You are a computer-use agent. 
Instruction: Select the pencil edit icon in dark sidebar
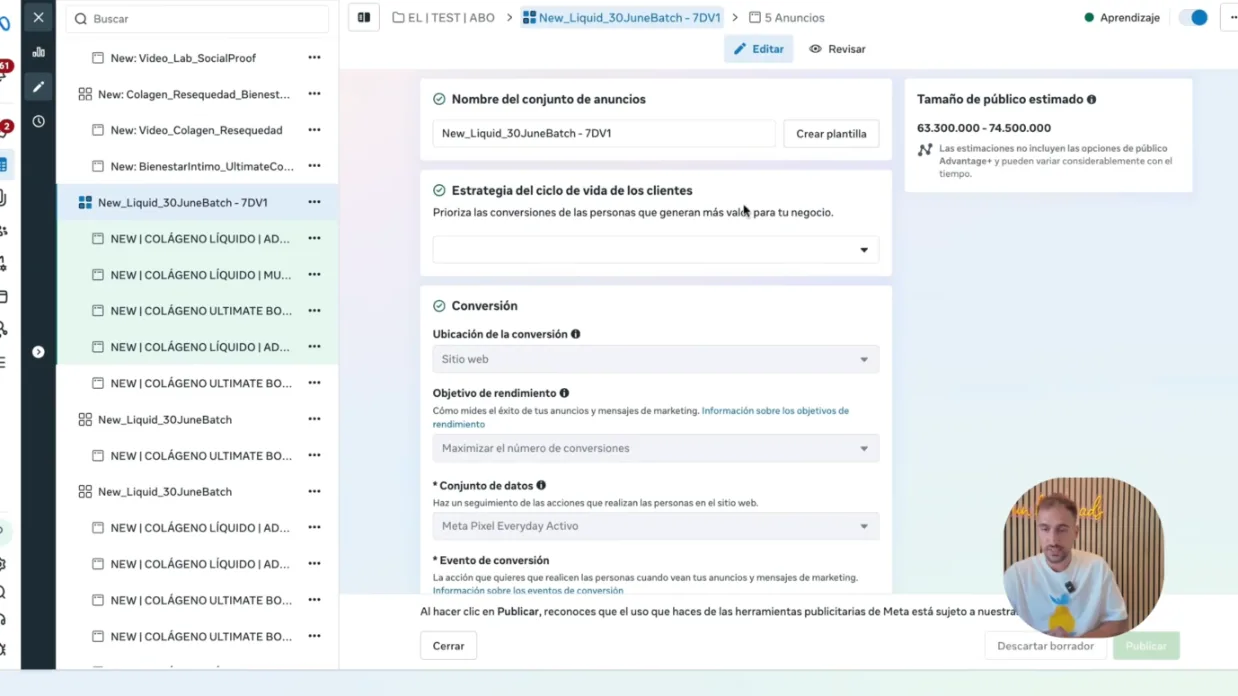[38, 87]
